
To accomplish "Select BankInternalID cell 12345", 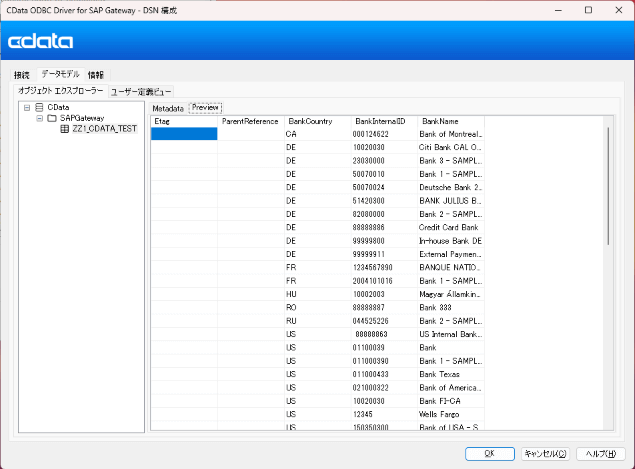I will [x=384, y=415].
